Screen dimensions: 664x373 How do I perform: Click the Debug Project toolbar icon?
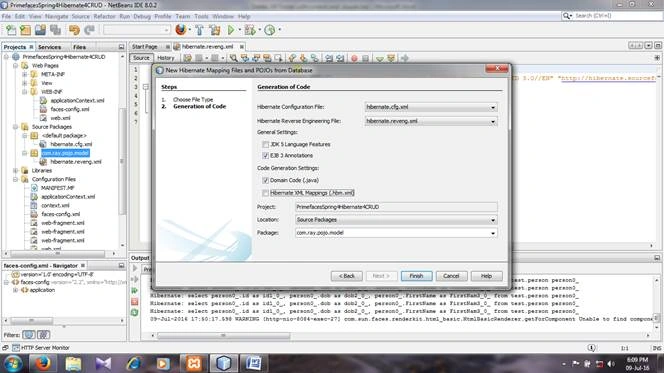pyautogui.click(x=250, y=30)
